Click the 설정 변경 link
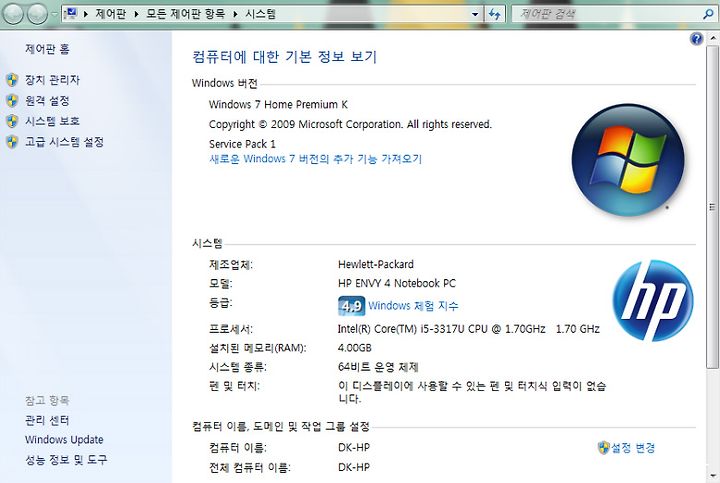 click(x=633, y=448)
